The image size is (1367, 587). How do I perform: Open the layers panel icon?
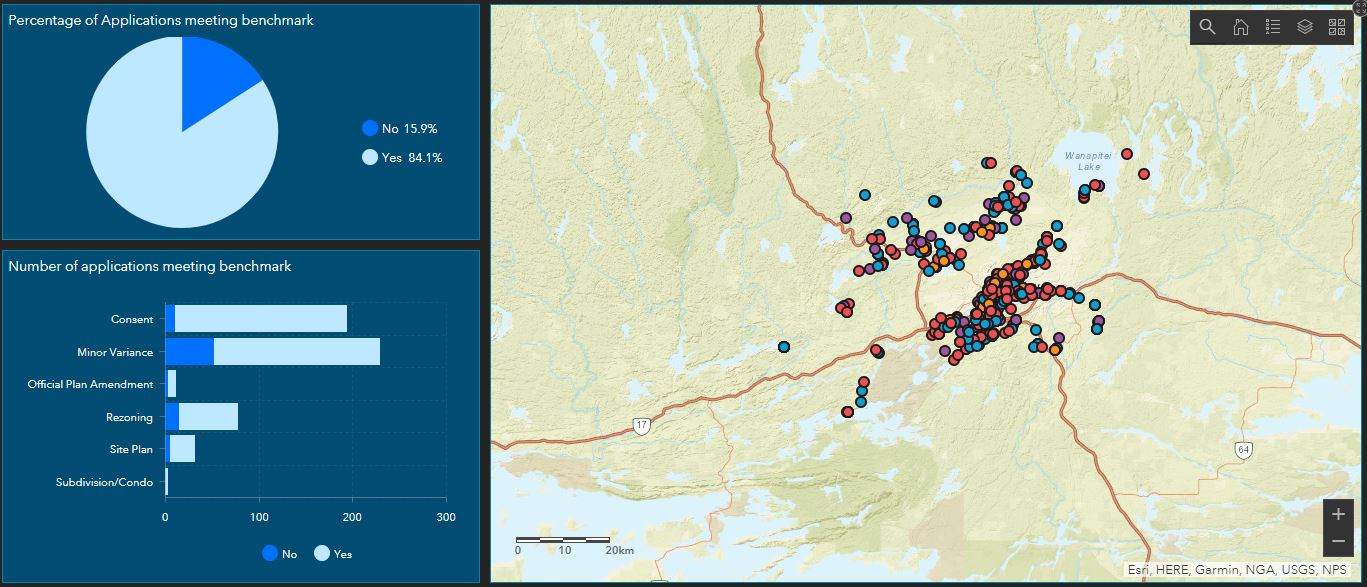(1304, 27)
